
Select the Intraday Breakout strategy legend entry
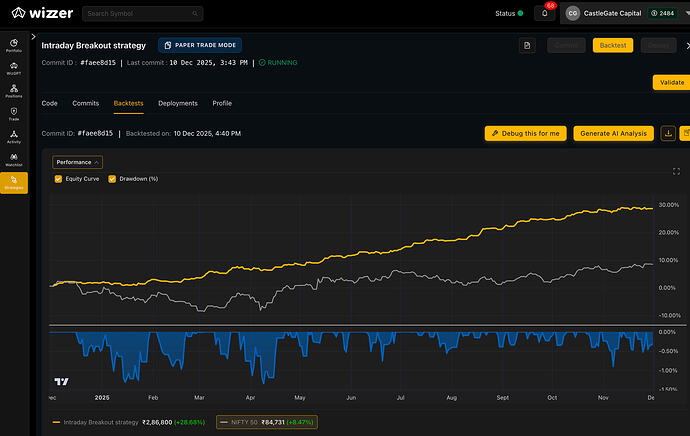[128, 422]
